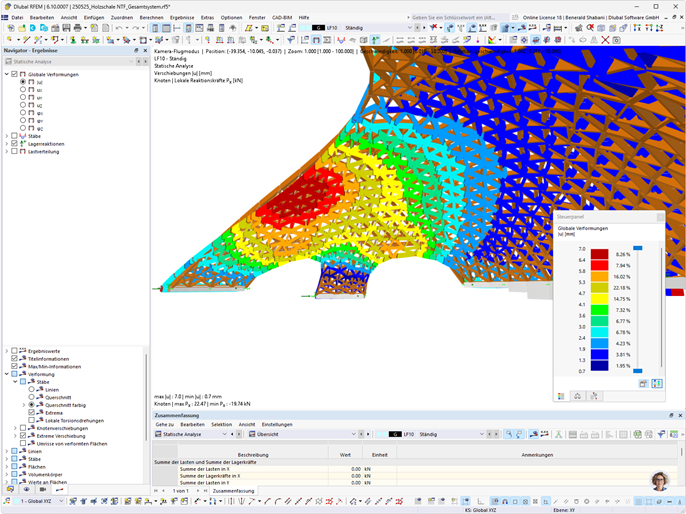Click the Undo arrow icon
This screenshot has width=686, height=514.
click(x=119, y=28)
